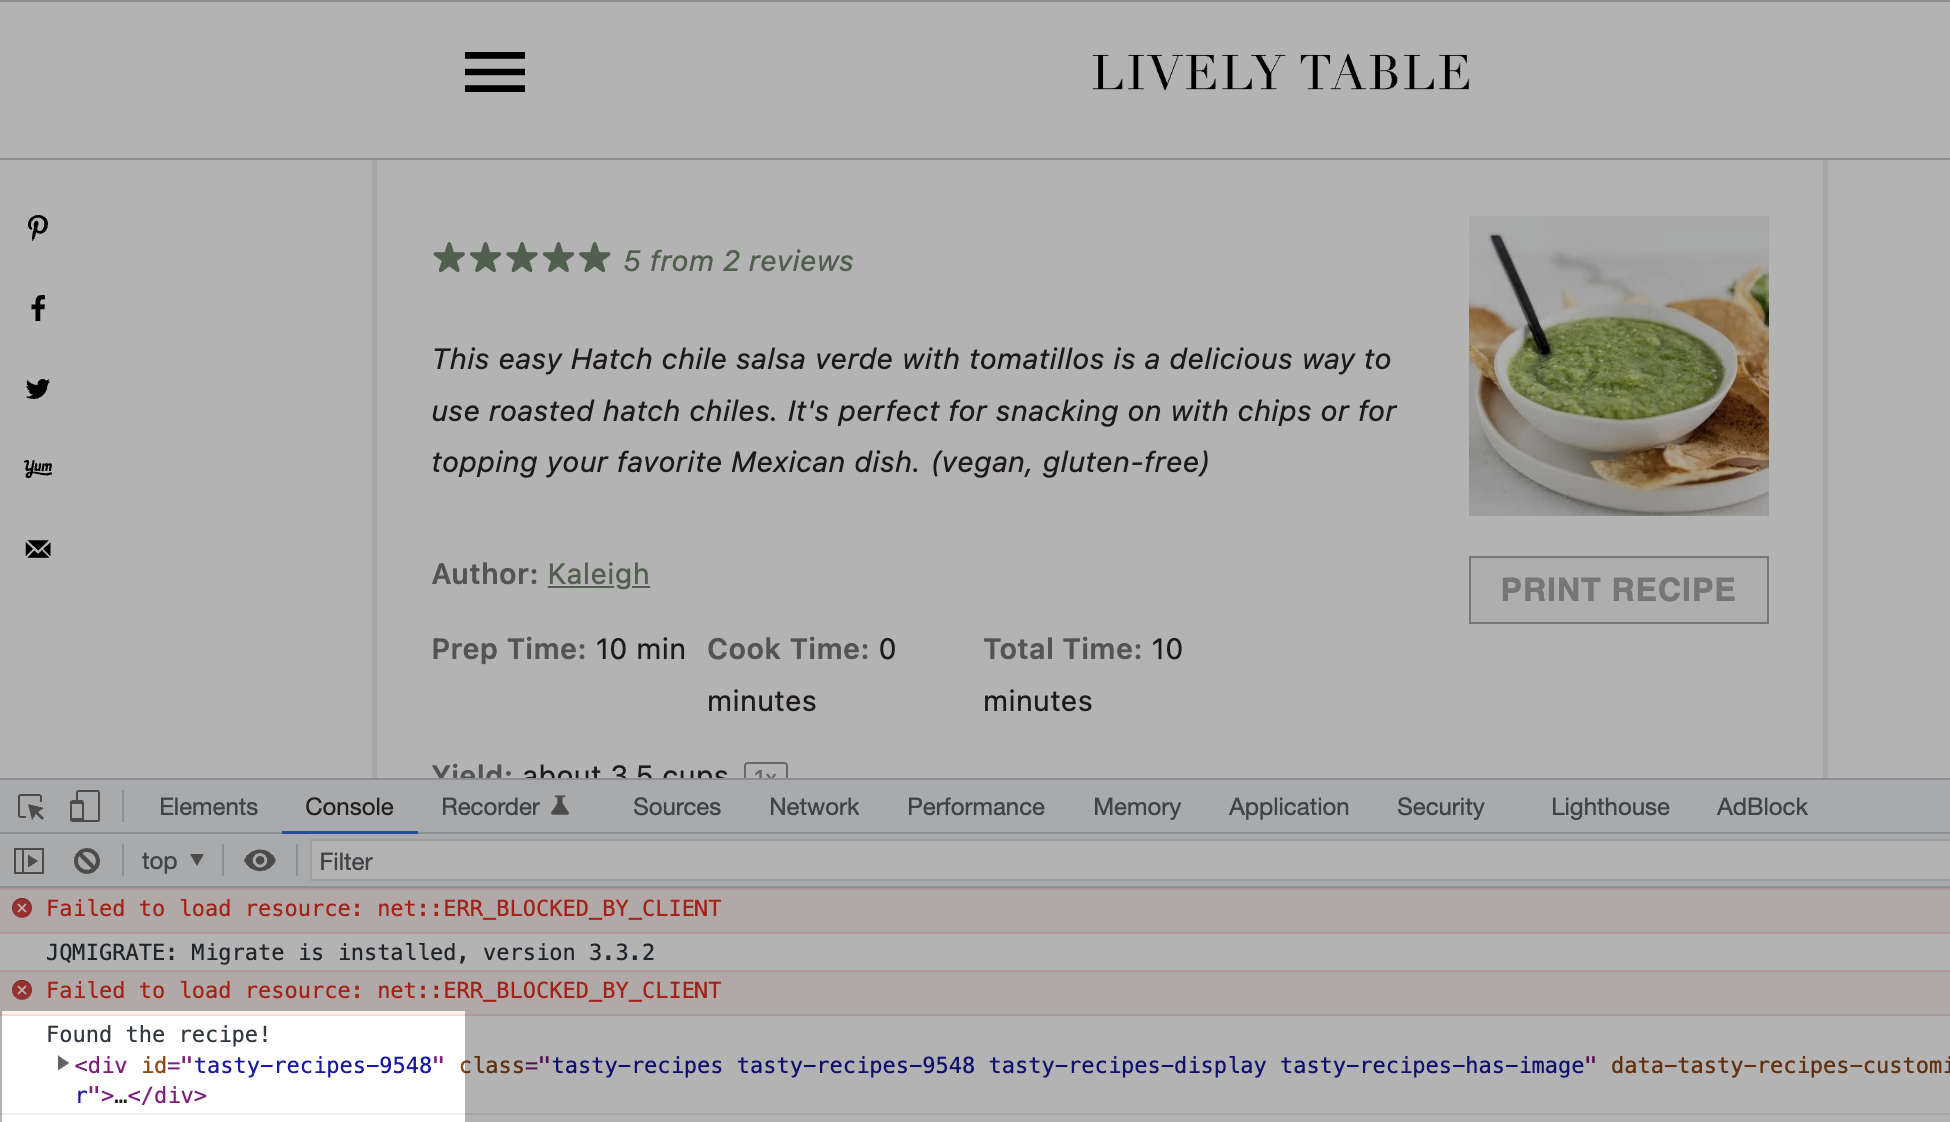The image size is (1950, 1122).
Task: Share recipe on Facebook
Action: [38, 308]
